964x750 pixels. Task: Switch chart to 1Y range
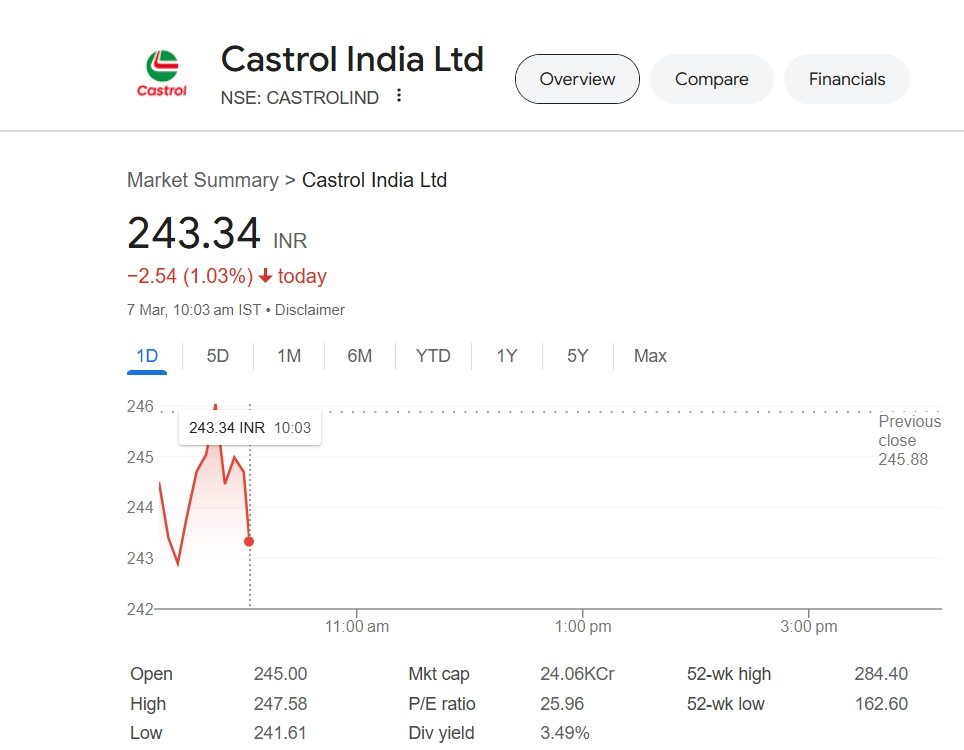tap(507, 356)
